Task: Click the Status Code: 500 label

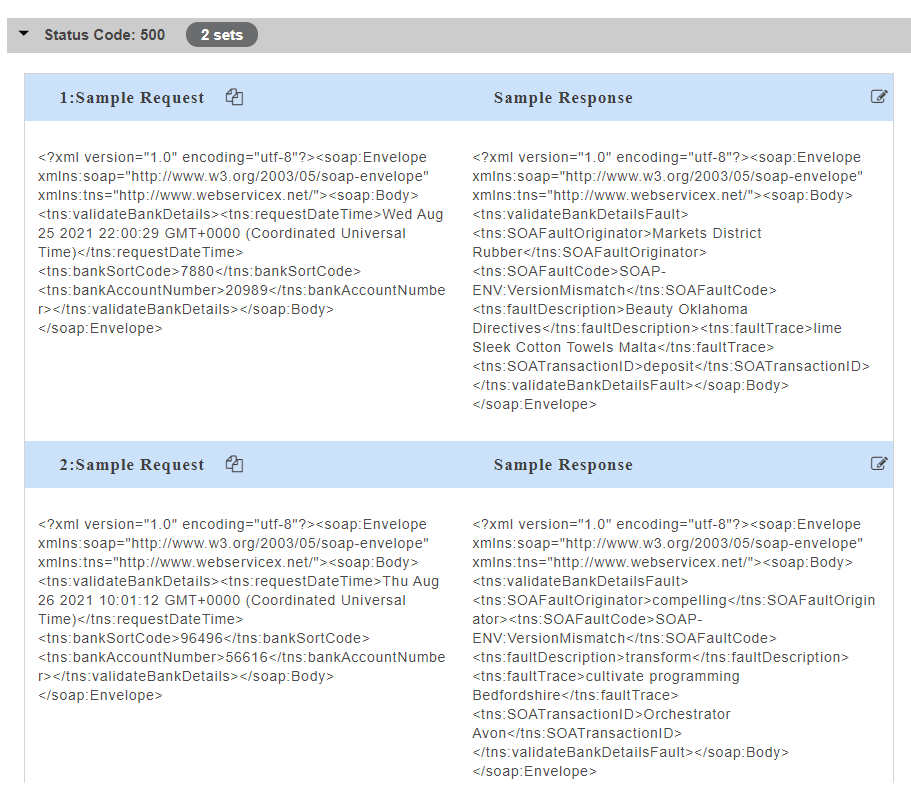Action: click(104, 35)
